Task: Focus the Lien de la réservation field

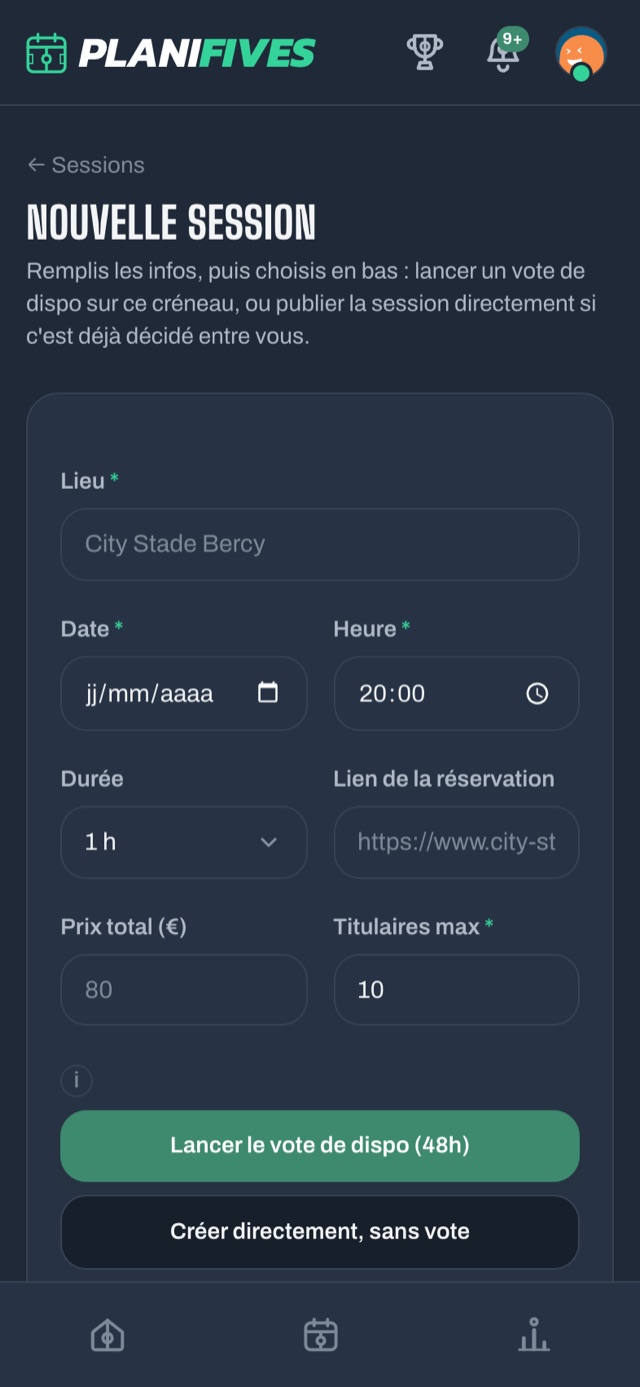Action: 456,842
